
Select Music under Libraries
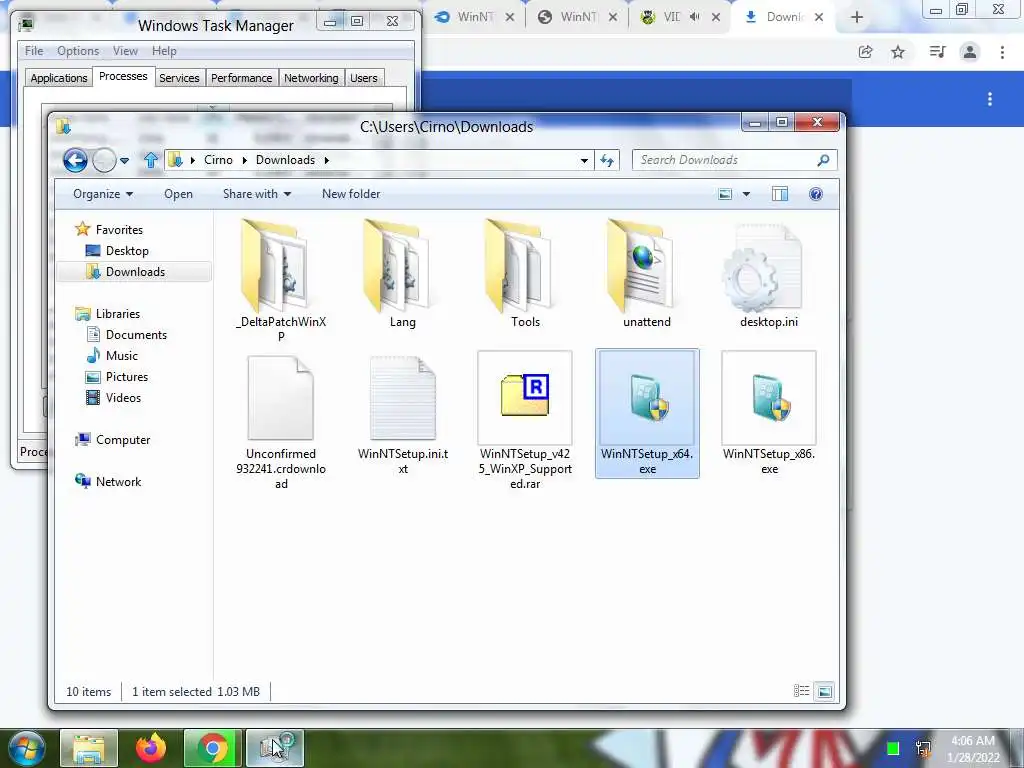point(121,355)
